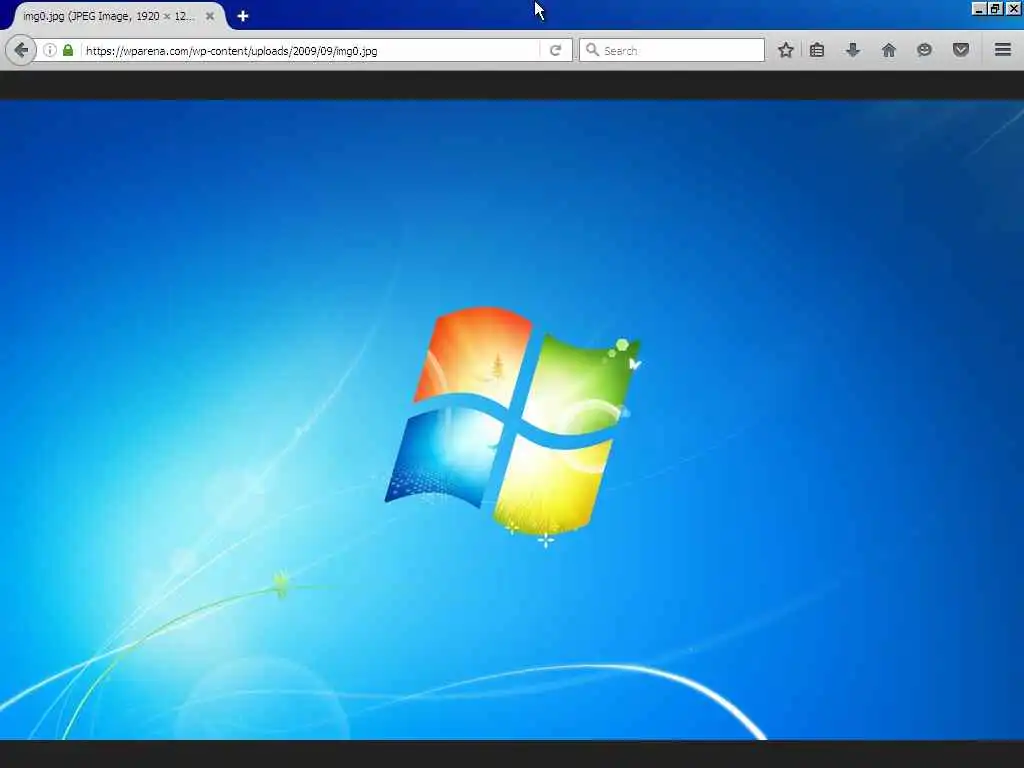Viewport: 1024px width, 768px height.
Task: Click the Windows 7 wallpaper image
Action: click(x=512, y=420)
